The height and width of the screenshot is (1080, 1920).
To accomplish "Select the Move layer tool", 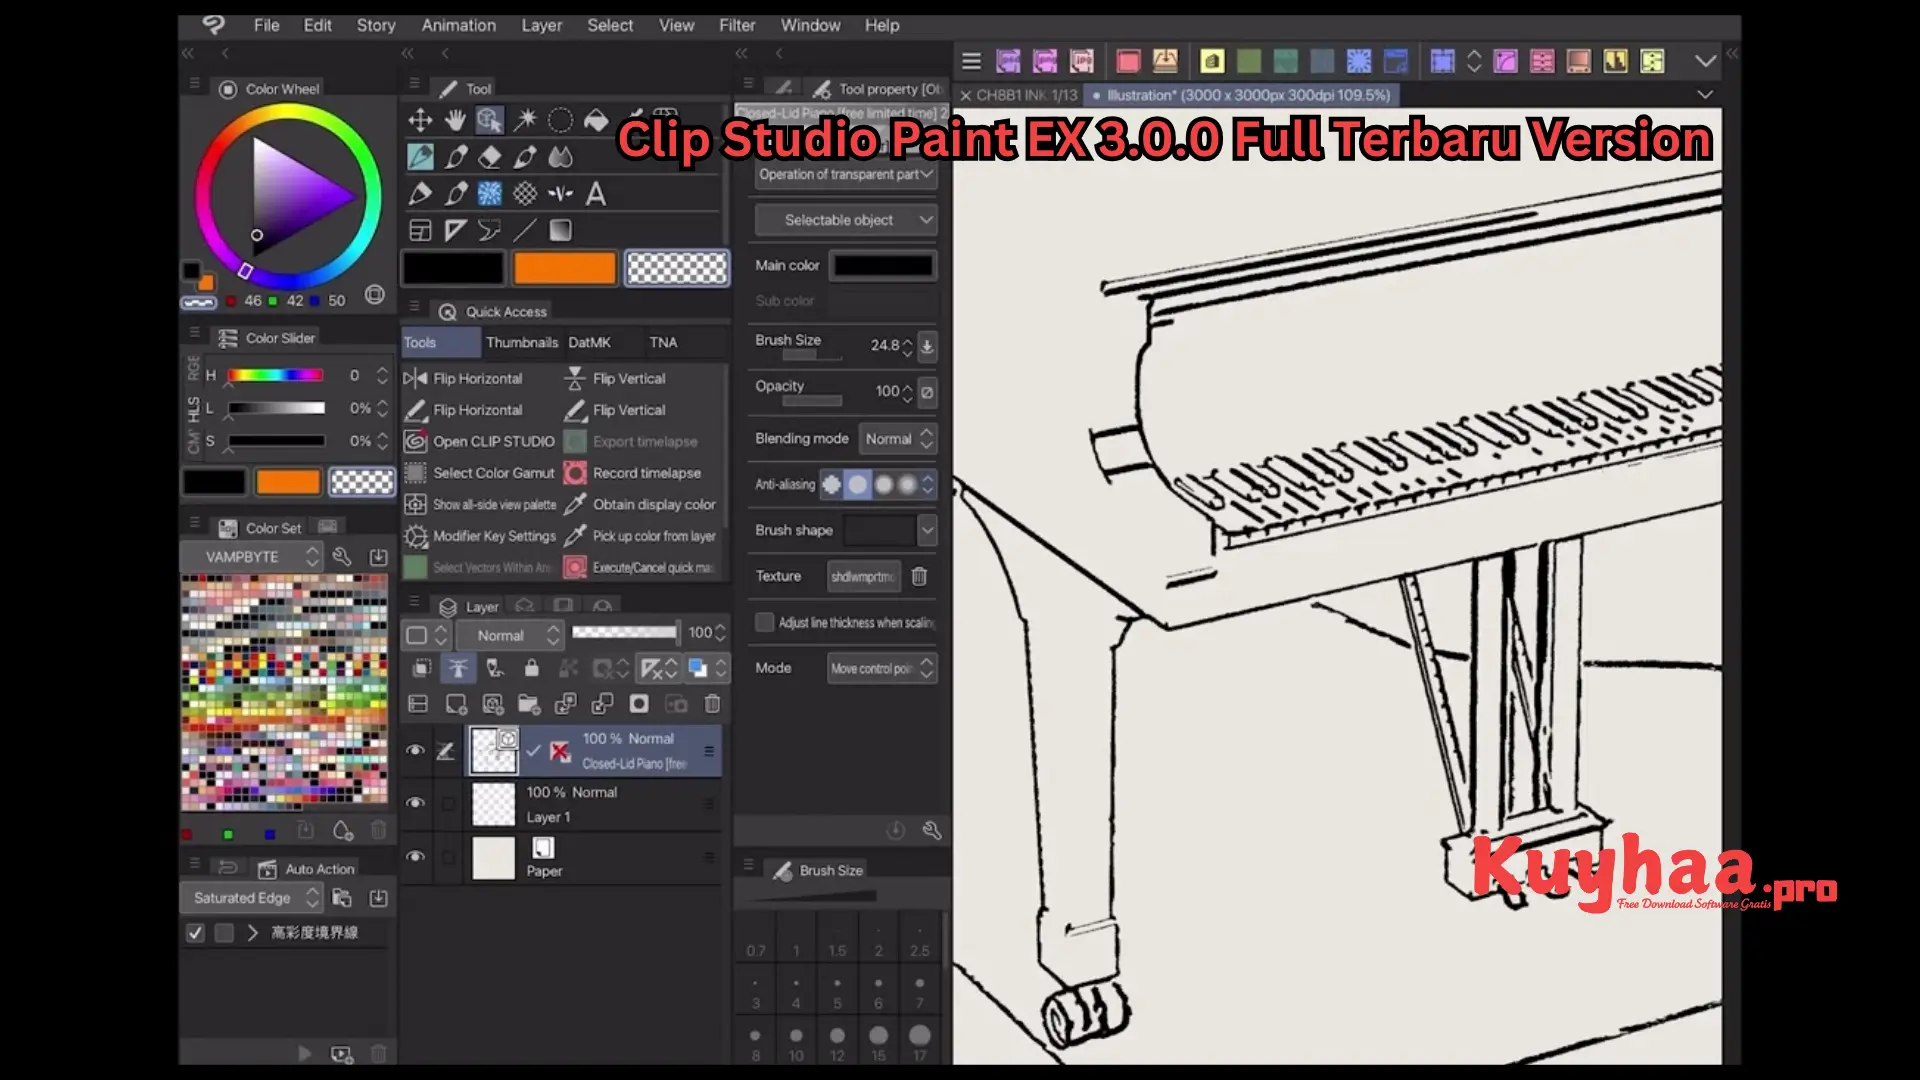I will point(420,121).
